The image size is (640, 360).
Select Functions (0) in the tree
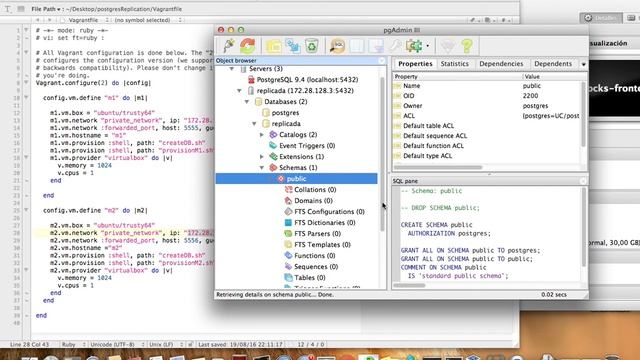pos(314,256)
